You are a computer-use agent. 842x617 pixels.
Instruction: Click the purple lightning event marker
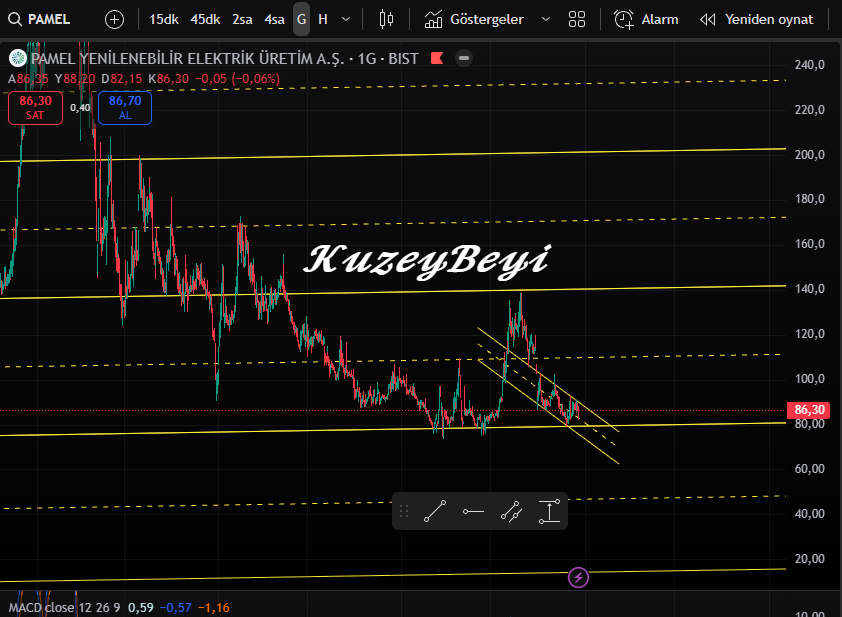click(578, 578)
